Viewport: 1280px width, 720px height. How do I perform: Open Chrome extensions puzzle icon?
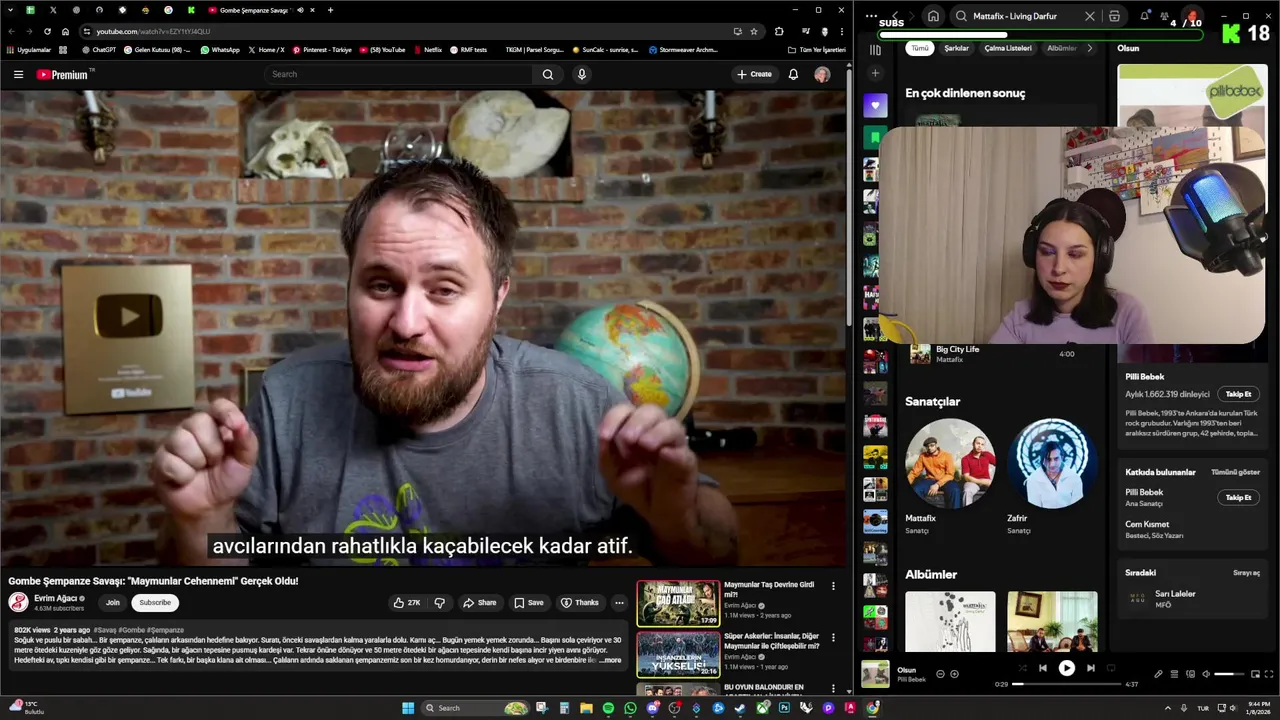(x=779, y=31)
